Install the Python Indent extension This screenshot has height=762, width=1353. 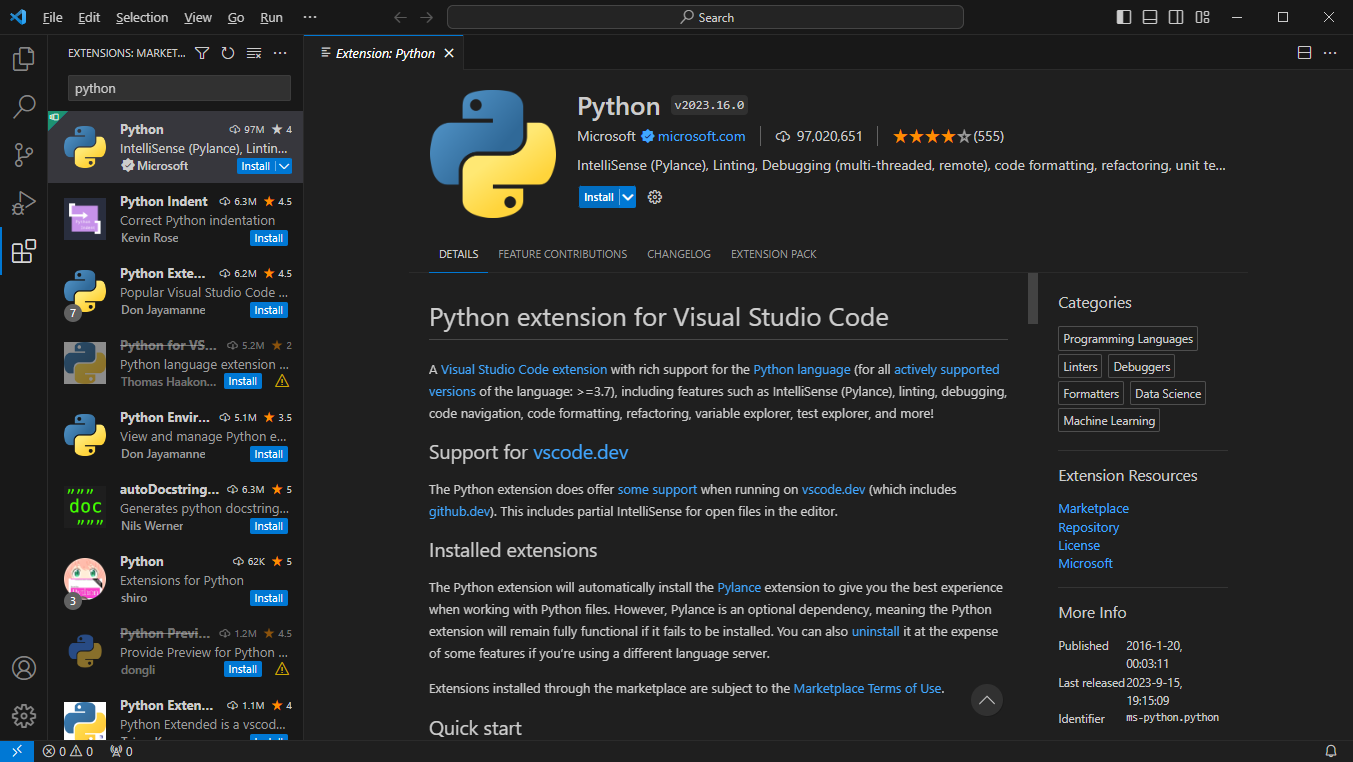click(x=268, y=238)
